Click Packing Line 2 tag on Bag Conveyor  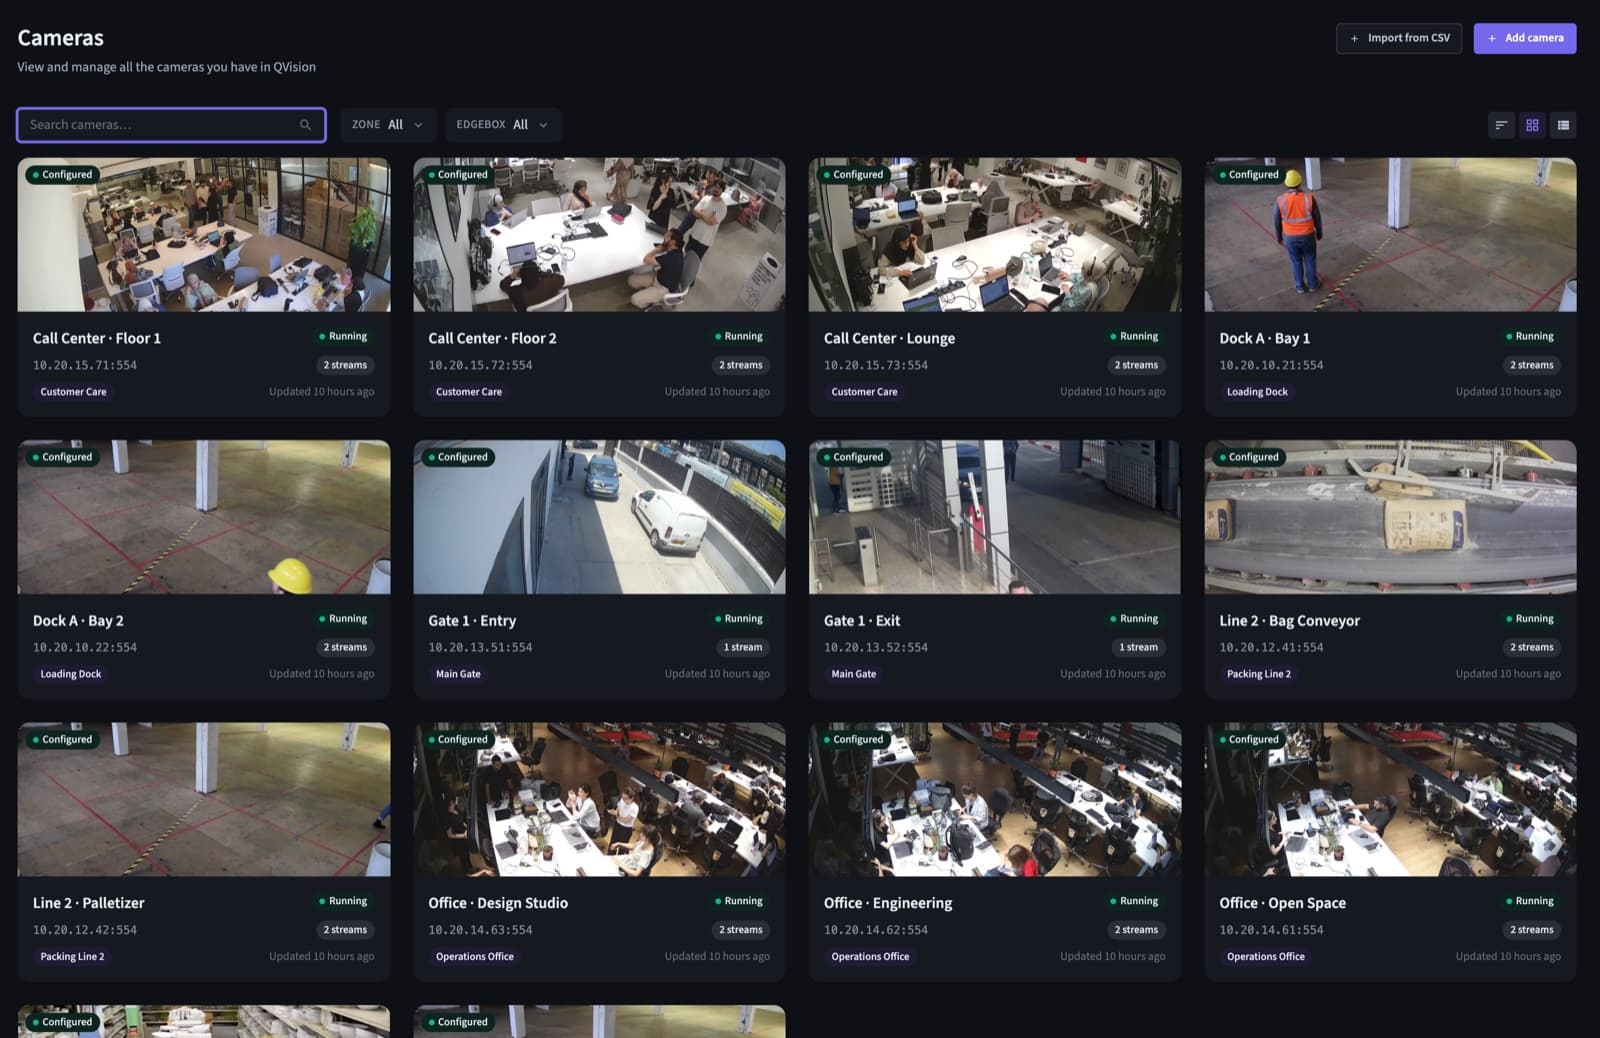coord(1259,674)
